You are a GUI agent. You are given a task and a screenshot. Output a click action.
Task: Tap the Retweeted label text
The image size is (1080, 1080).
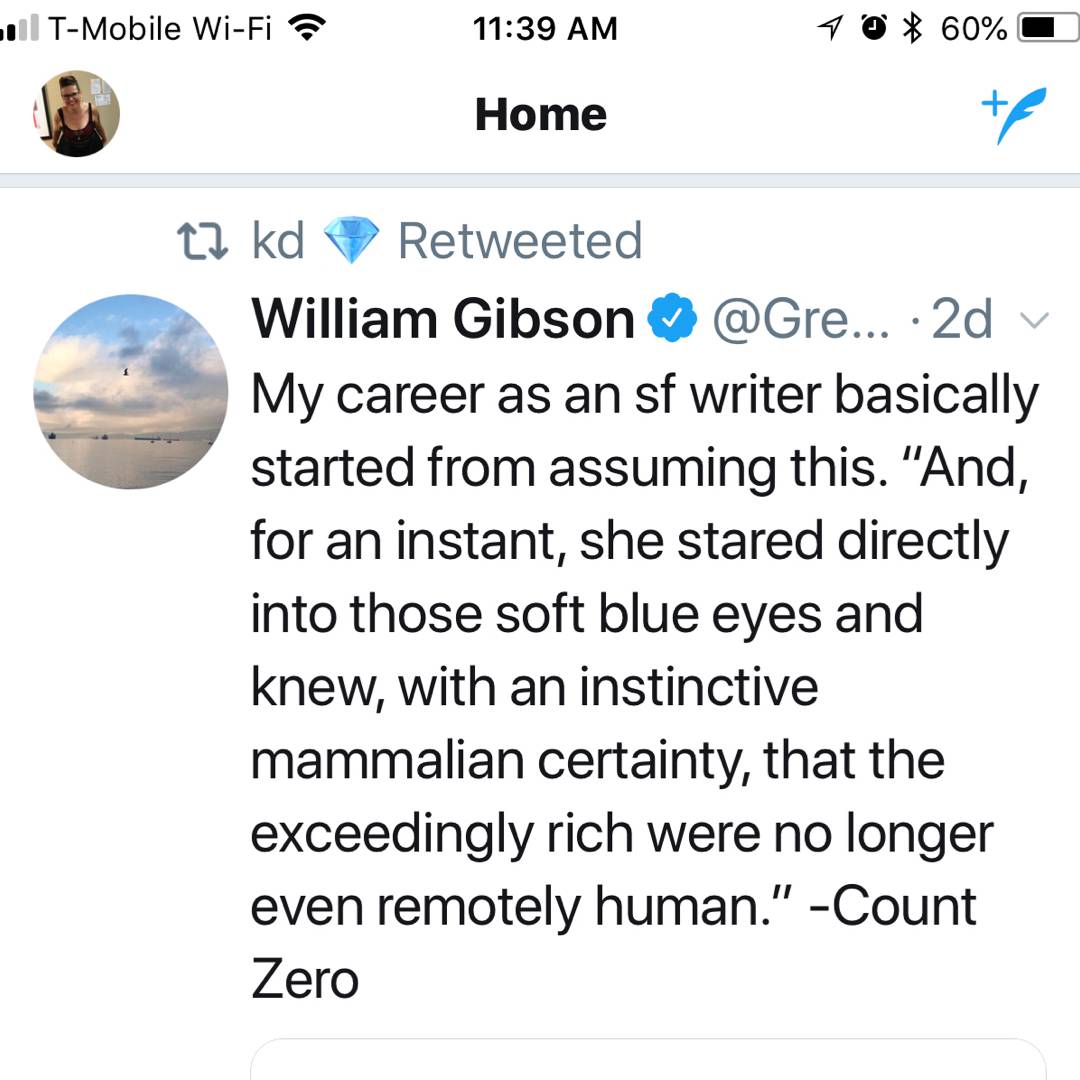tap(519, 242)
